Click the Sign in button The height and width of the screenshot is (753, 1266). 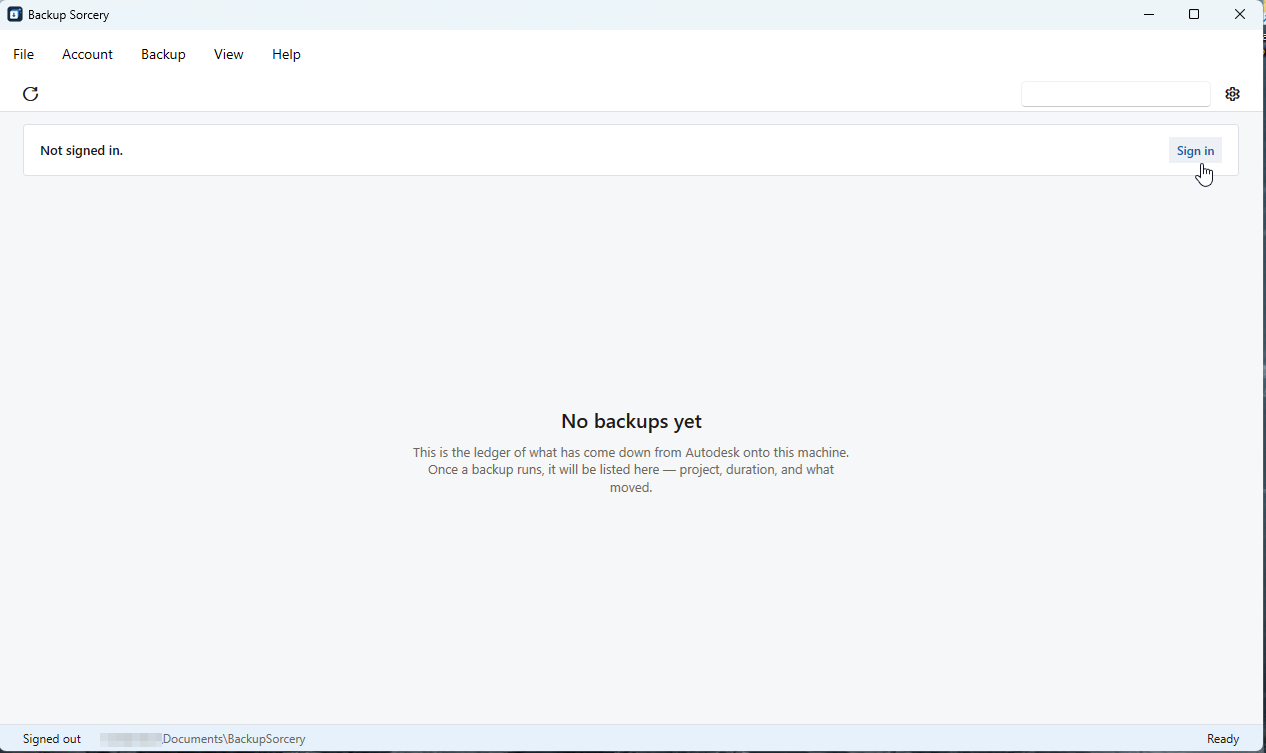coord(1195,150)
